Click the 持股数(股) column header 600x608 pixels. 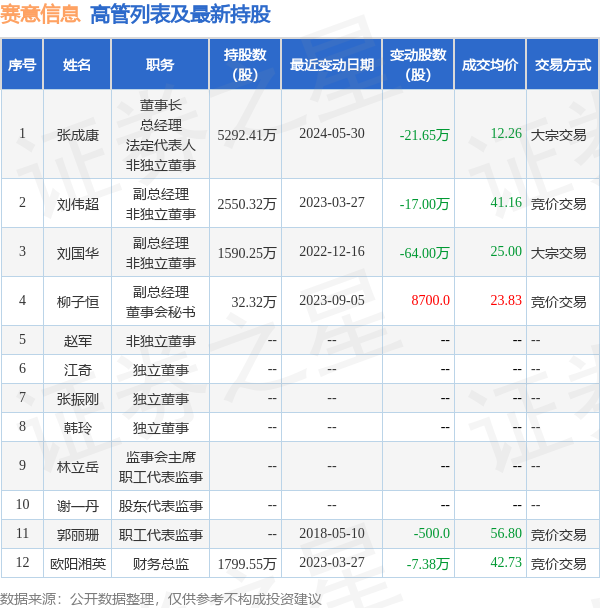(x=245, y=64)
